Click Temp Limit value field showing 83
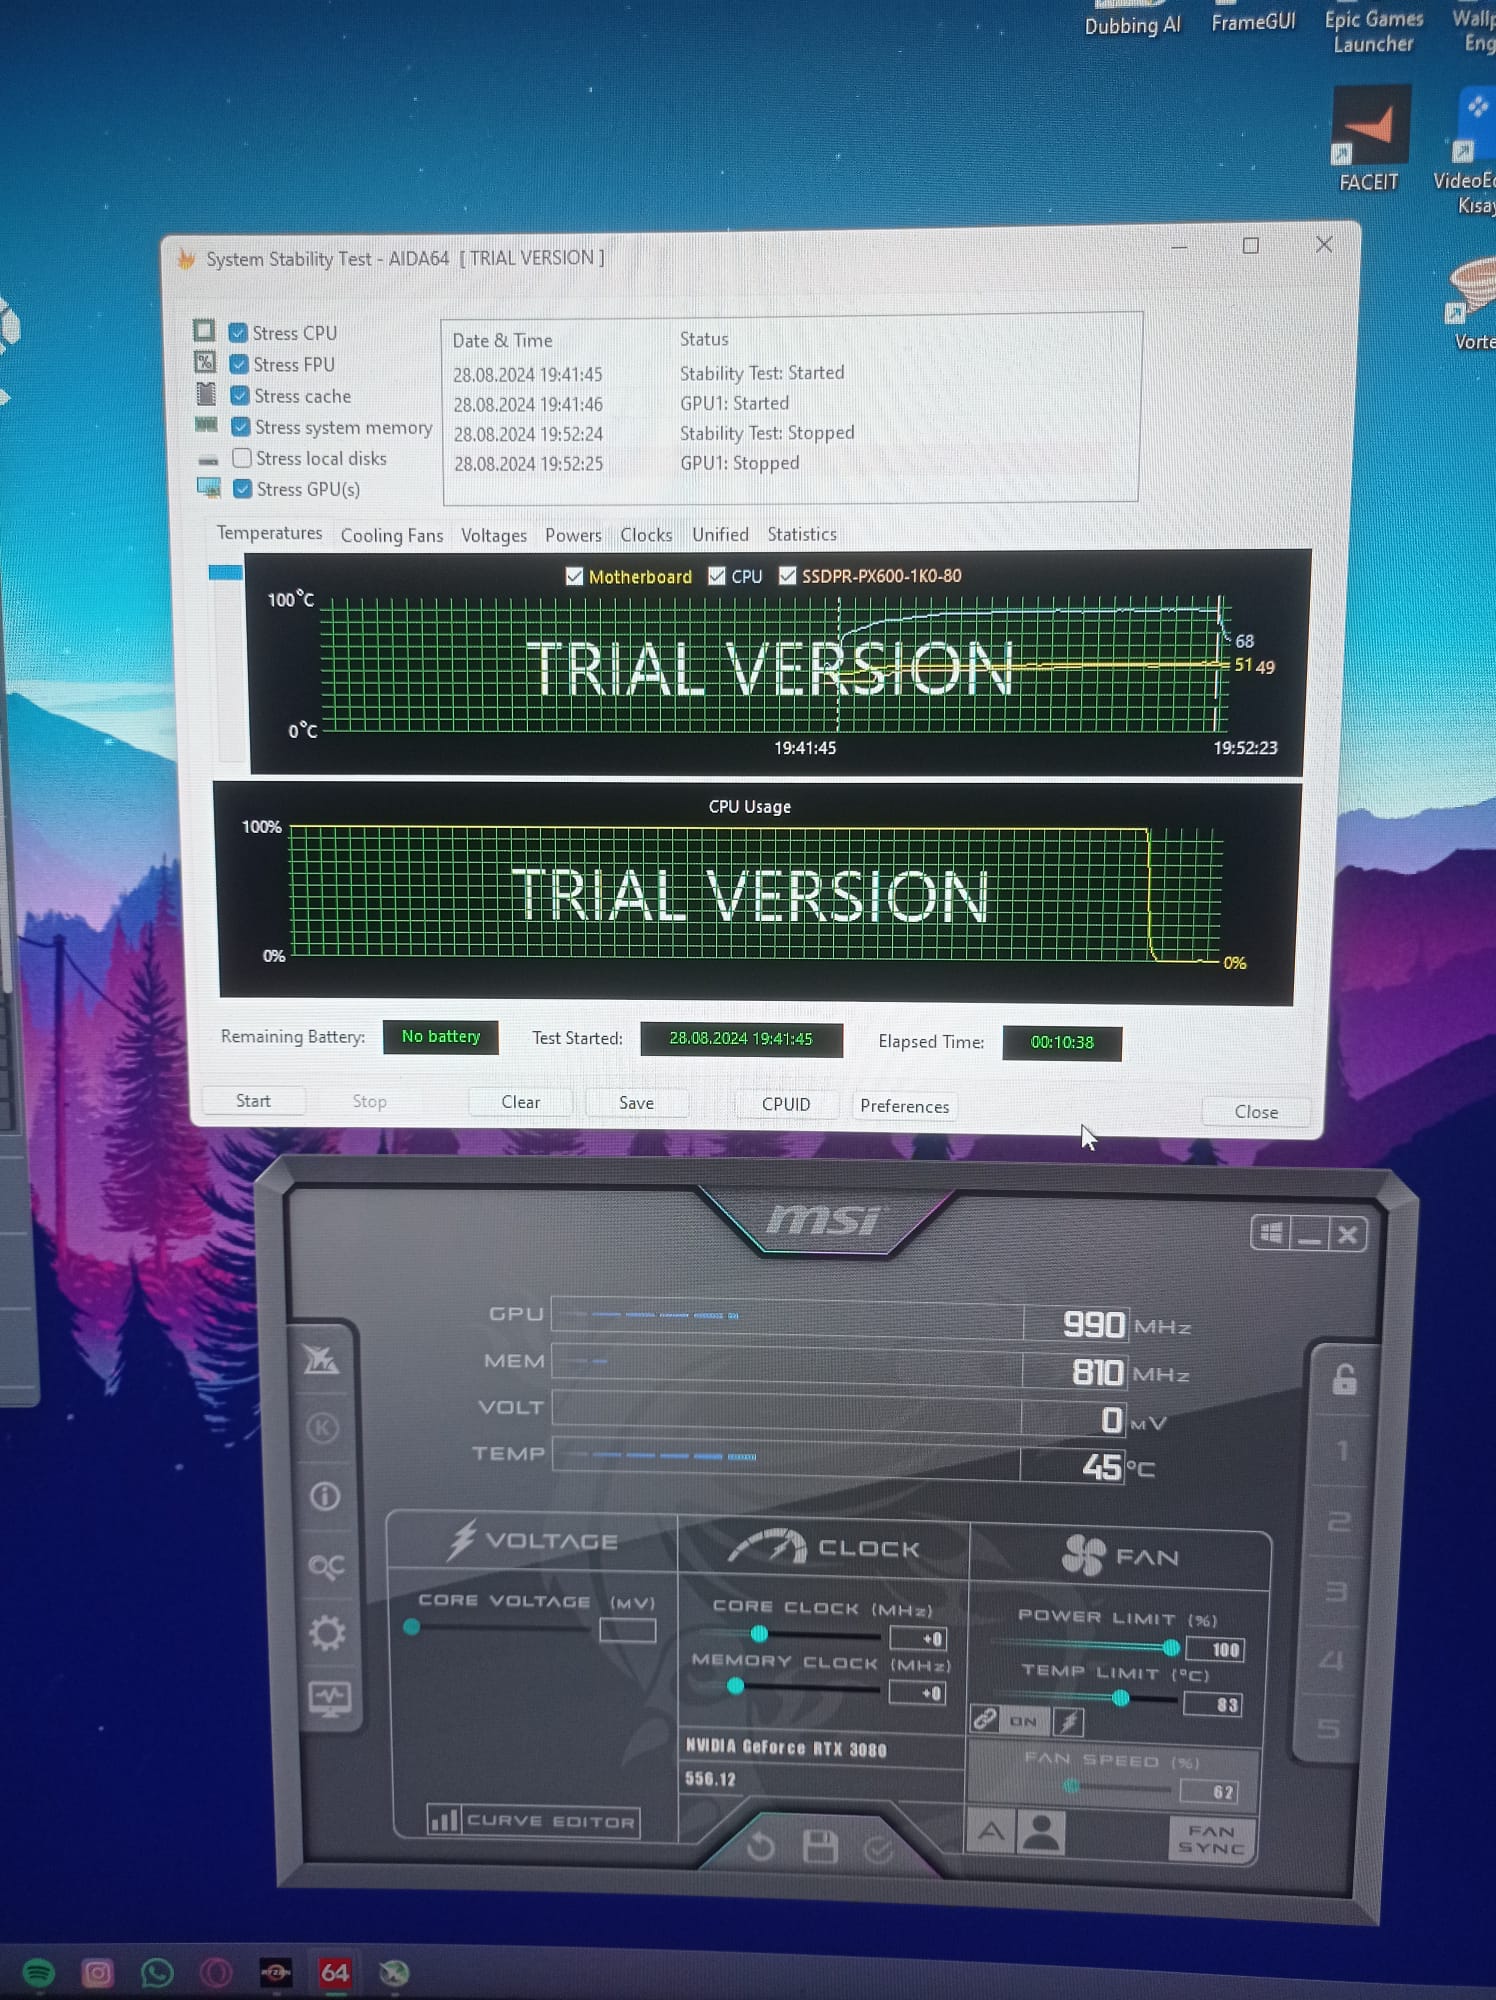 (x=1213, y=1704)
